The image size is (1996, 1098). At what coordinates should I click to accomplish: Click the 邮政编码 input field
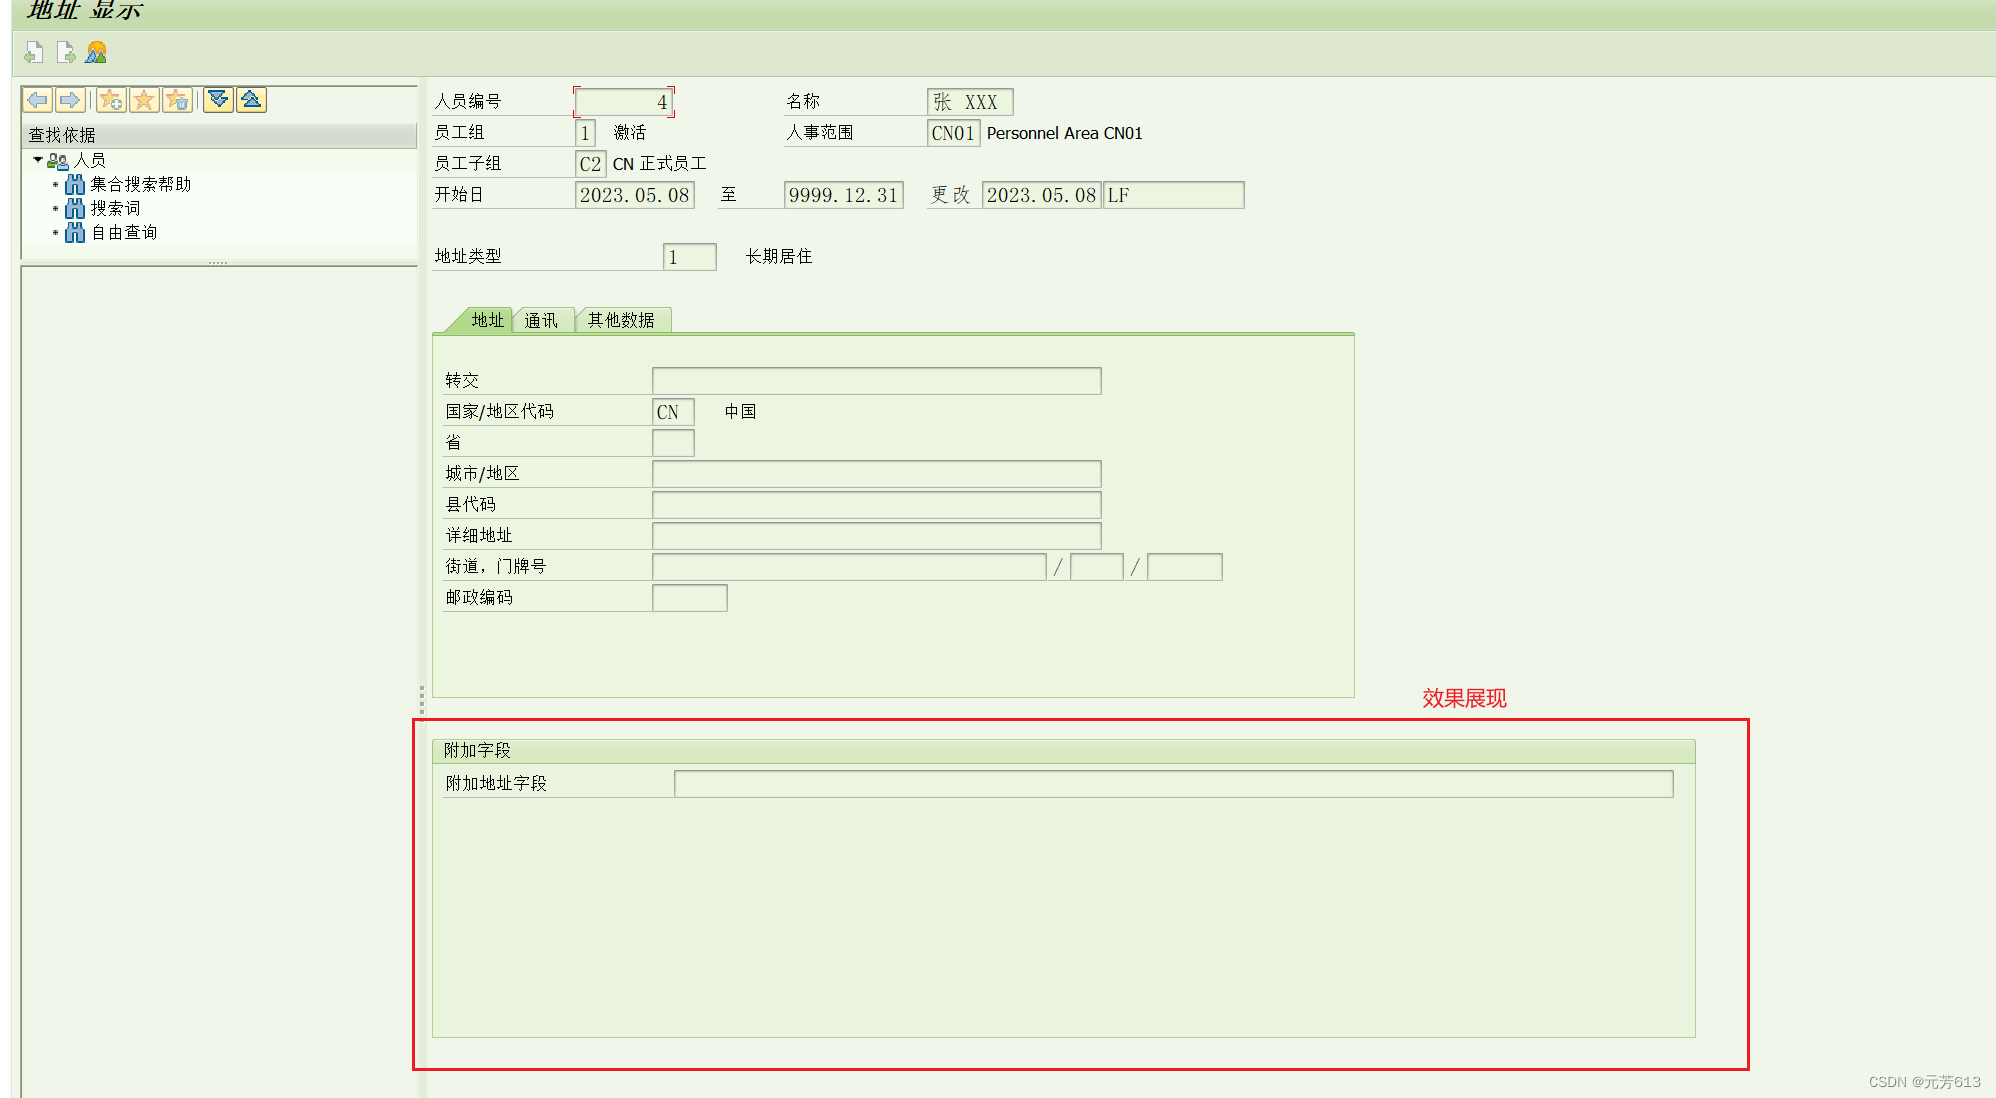click(690, 598)
